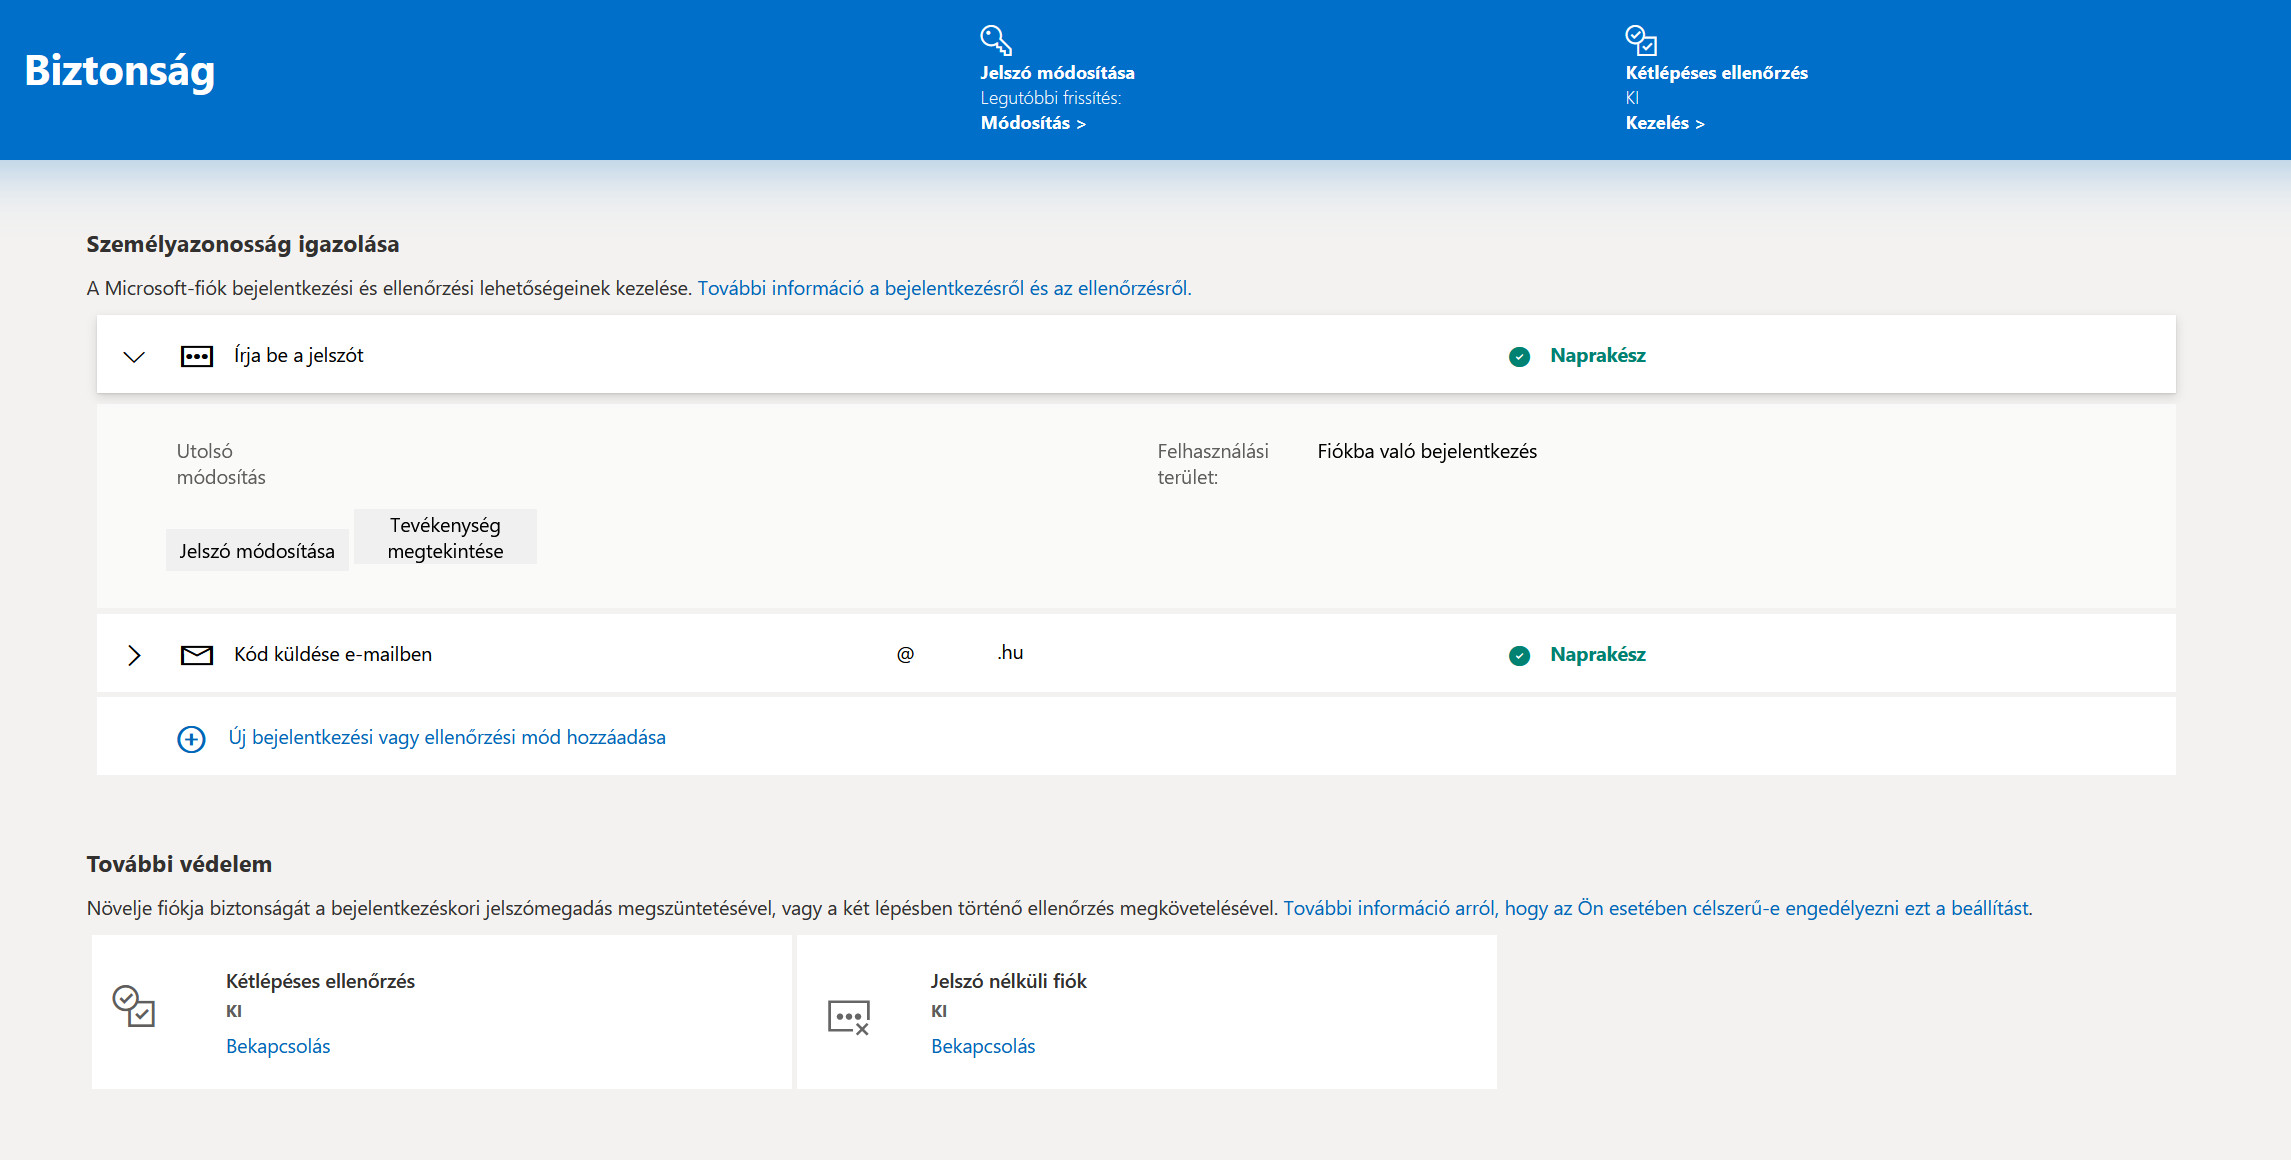Click Bekapcsolás under Kétlépéses ellenőrzés
The width and height of the screenshot is (2291, 1160).
pyautogui.click(x=278, y=1046)
